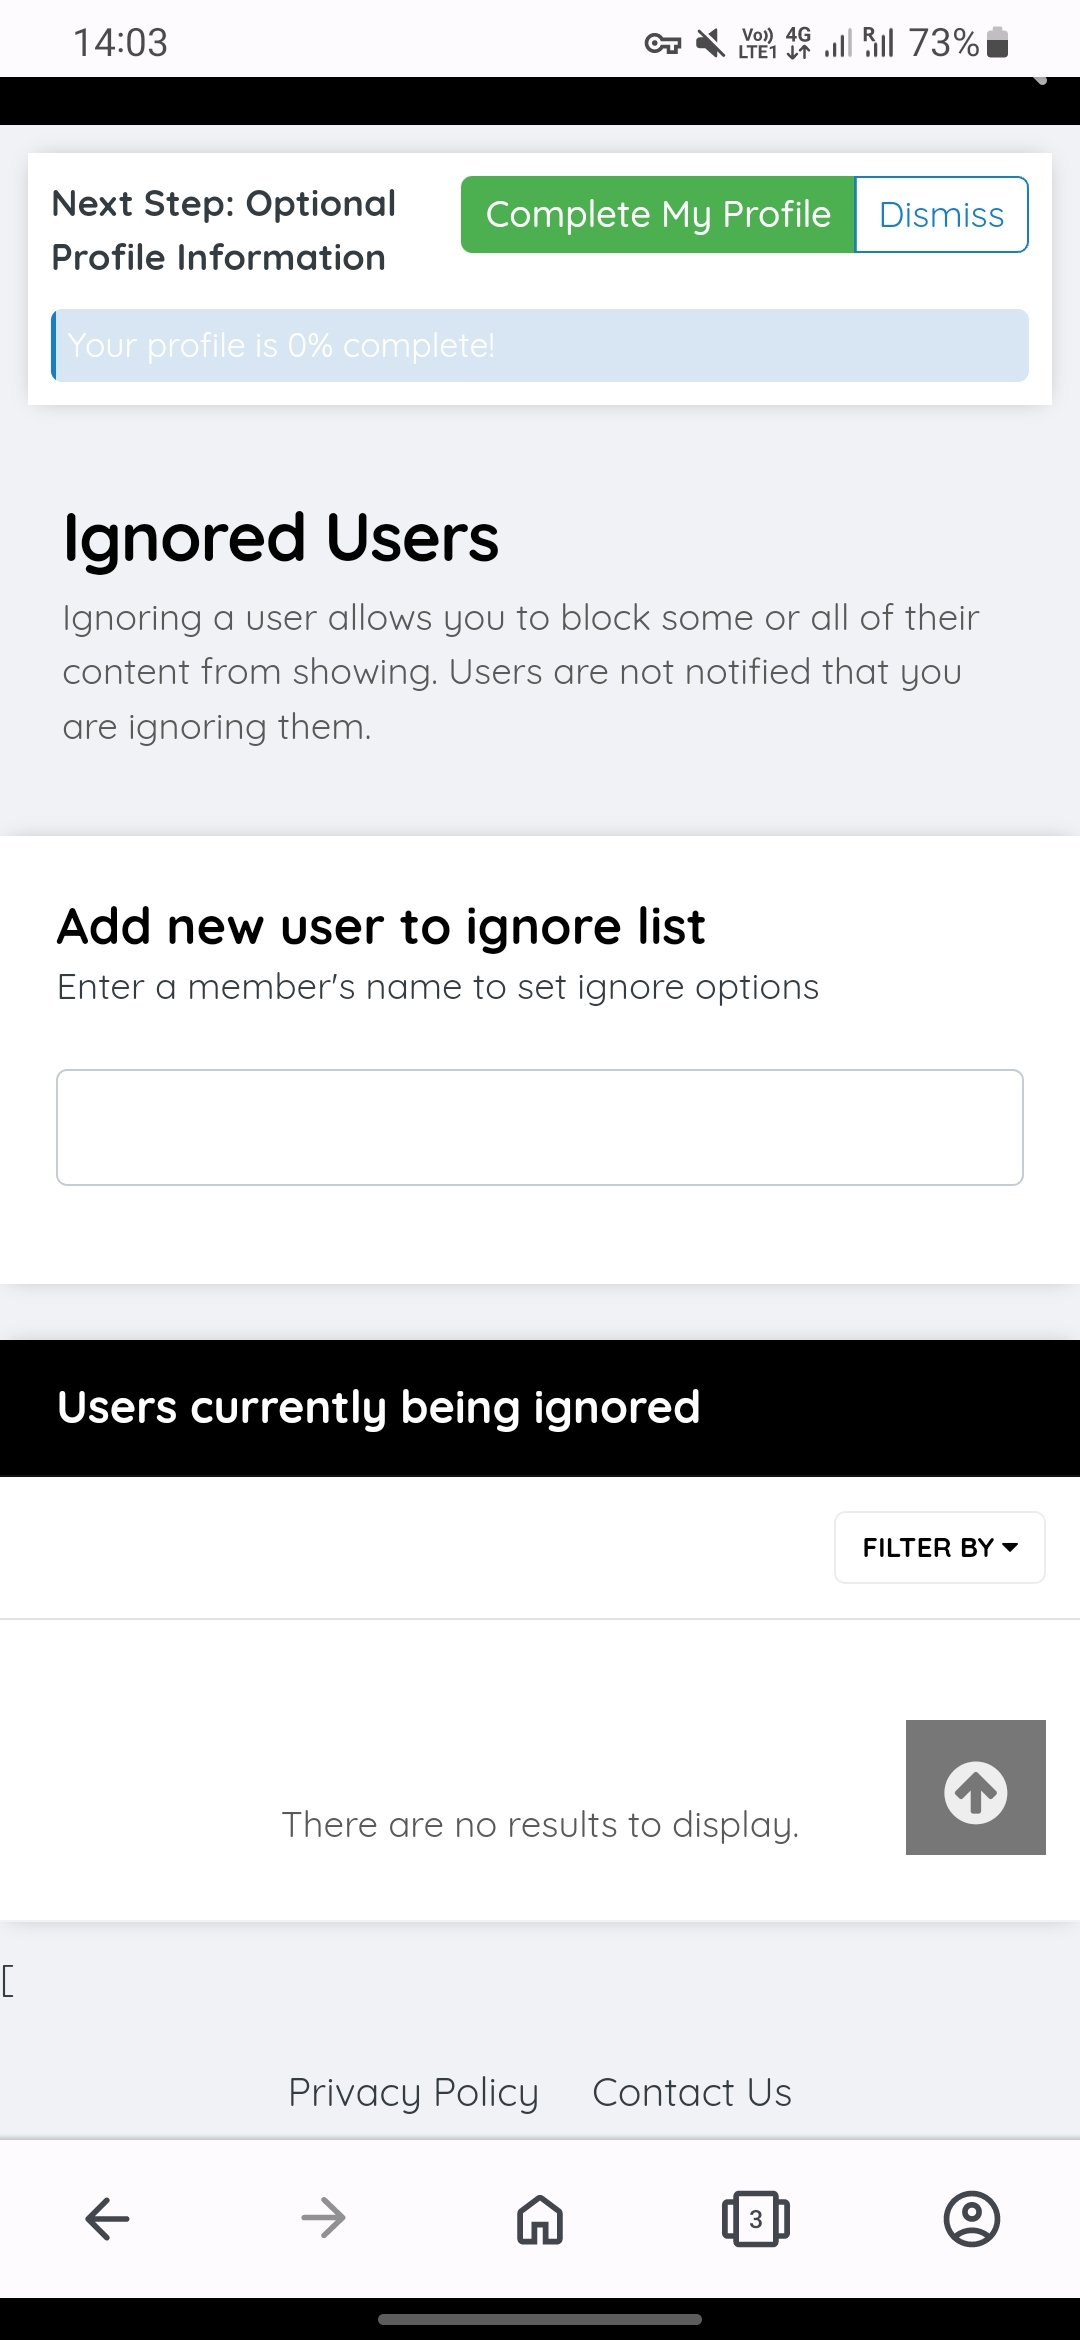This screenshot has width=1080, height=2340.
Task: Click the Ignored Users page heading
Action: 280,538
